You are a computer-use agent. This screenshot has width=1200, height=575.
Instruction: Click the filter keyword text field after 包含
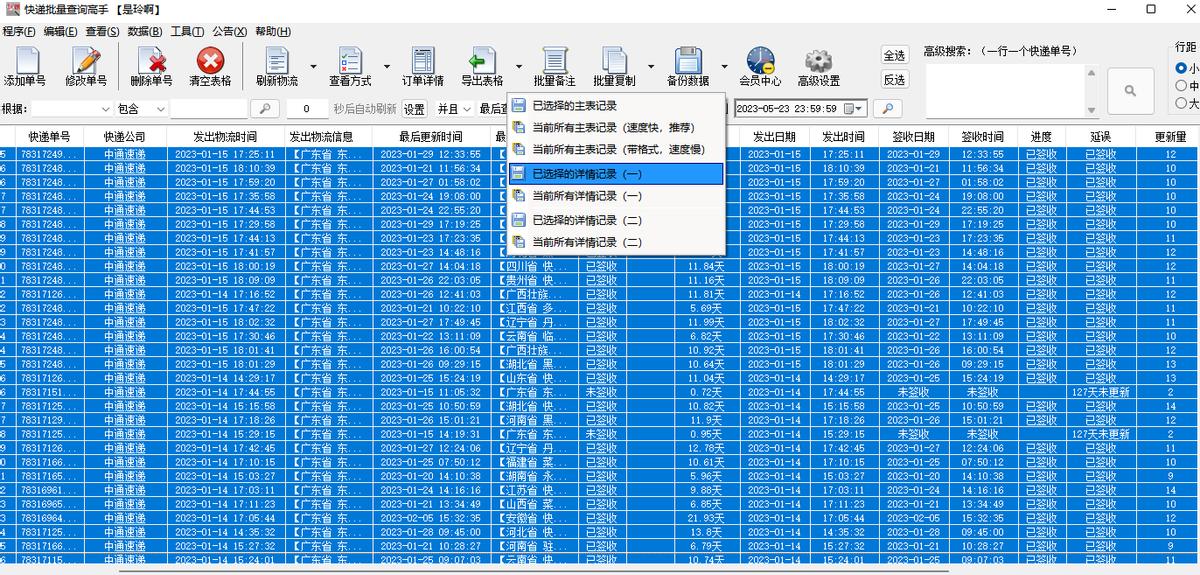coord(209,108)
